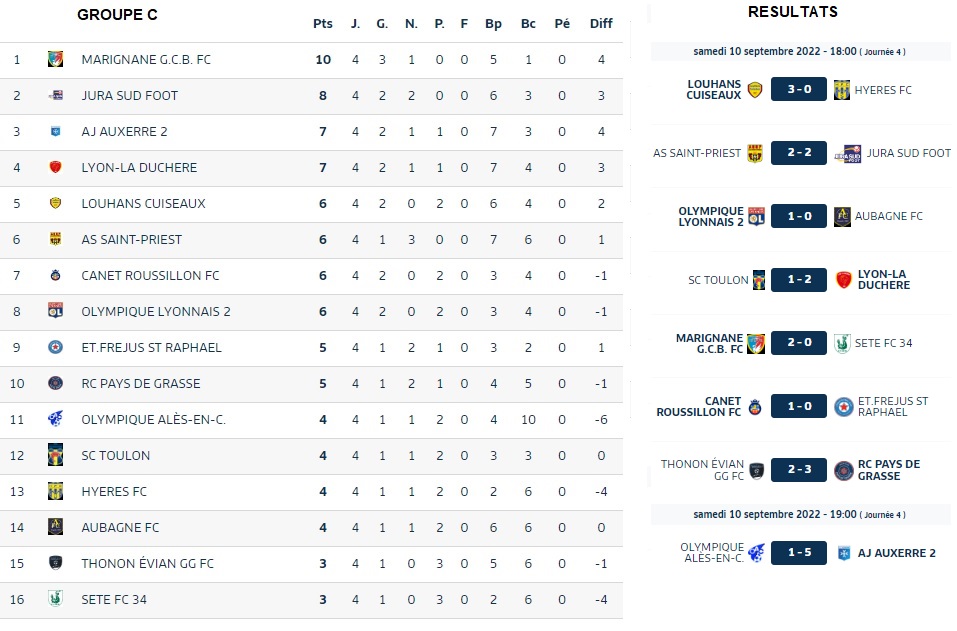This screenshot has width=957, height=631.
Task: Click the Marignane G.C.B. FC crest in standings
Action: point(56,60)
